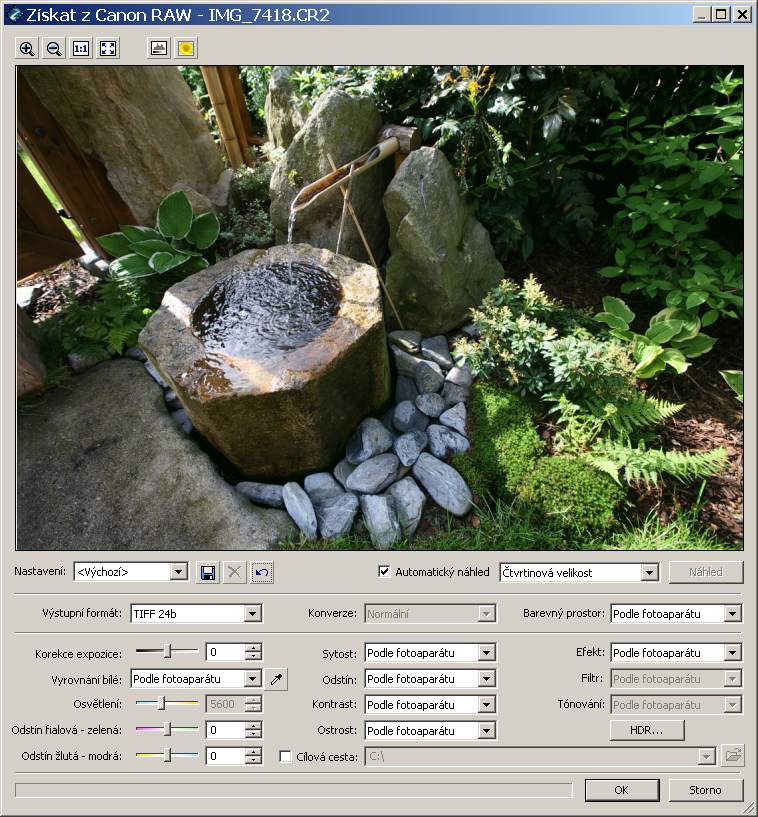Click the fit-to-window zoom icon
This screenshot has width=758, height=817.
(x=108, y=48)
